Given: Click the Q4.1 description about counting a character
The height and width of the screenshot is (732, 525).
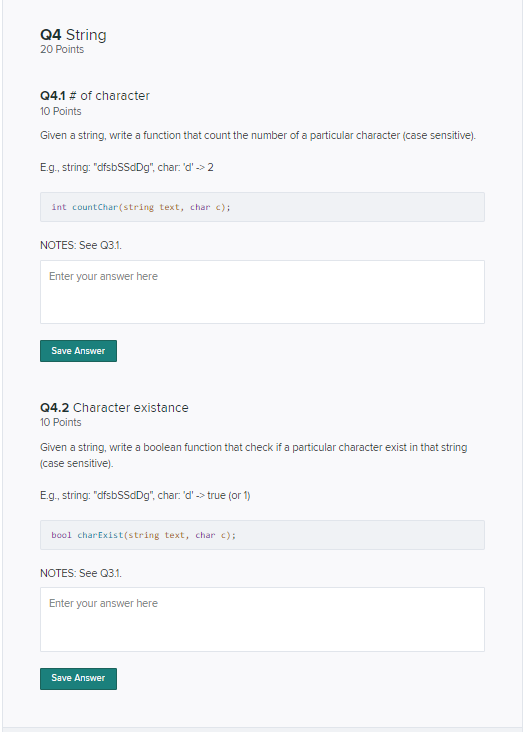Looking at the screenshot, I should coord(258,136).
